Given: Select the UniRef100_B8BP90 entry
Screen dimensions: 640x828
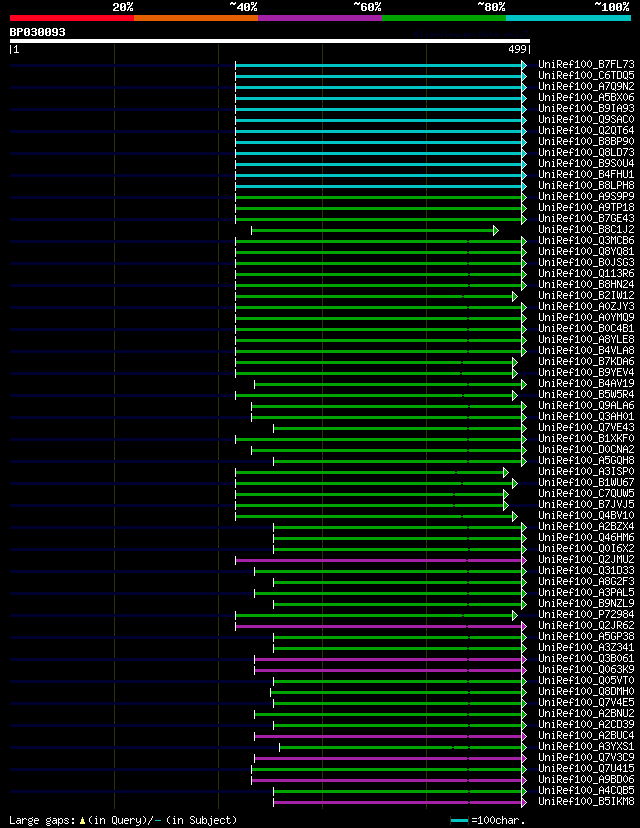Looking at the screenshot, I should [x=586, y=142].
